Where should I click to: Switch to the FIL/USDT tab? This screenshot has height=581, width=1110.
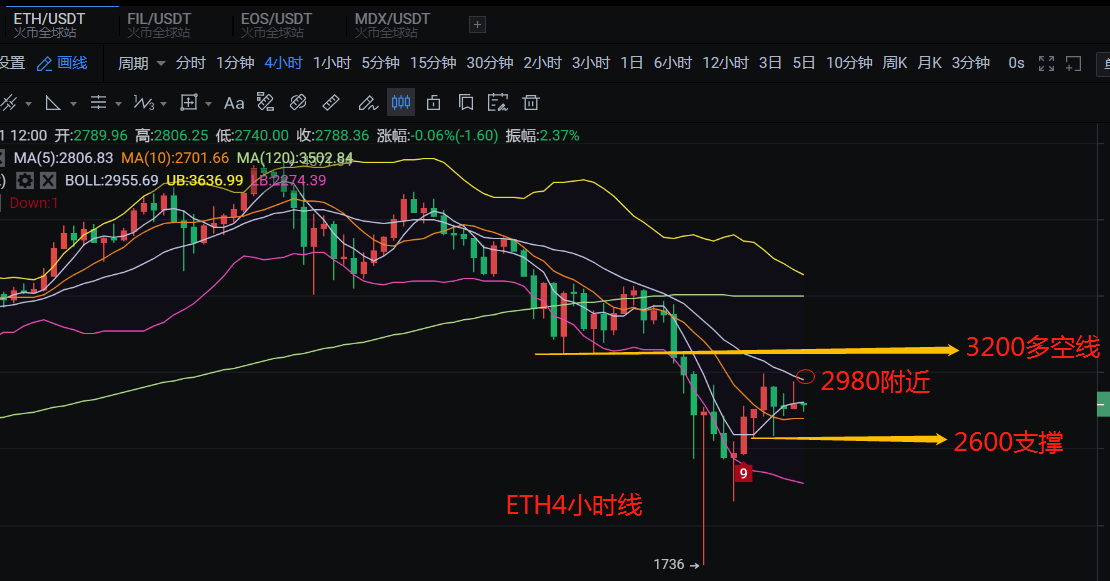[162, 25]
